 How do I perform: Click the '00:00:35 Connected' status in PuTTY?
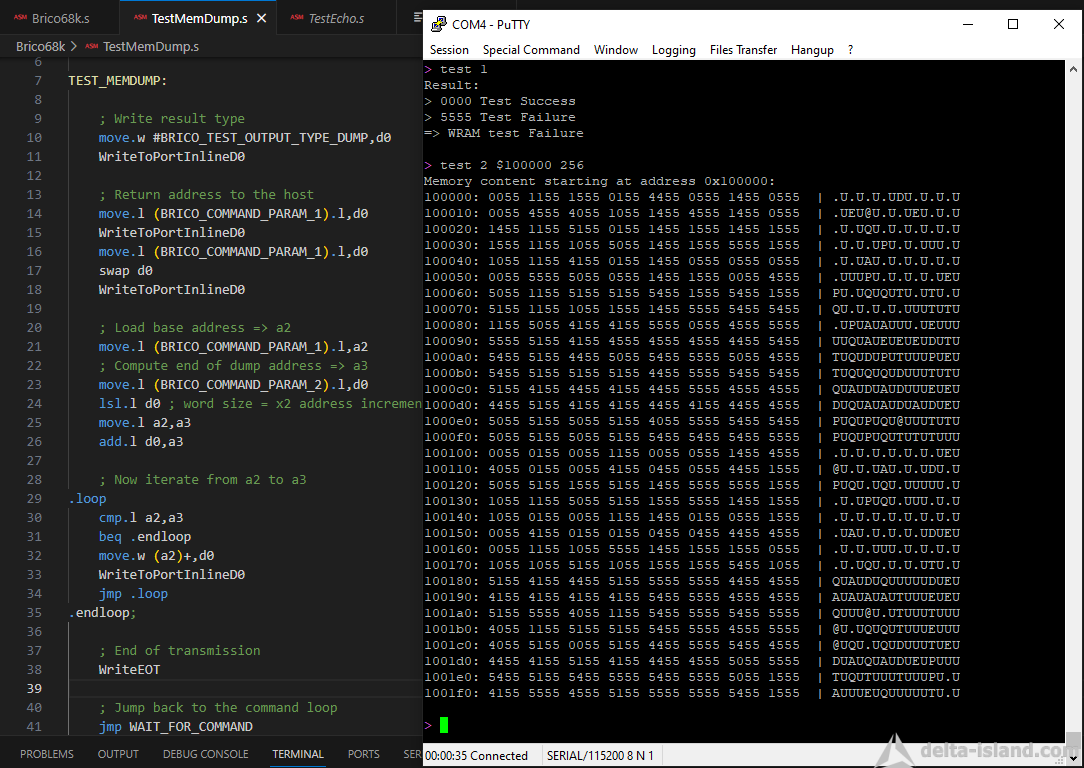[x=476, y=756]
